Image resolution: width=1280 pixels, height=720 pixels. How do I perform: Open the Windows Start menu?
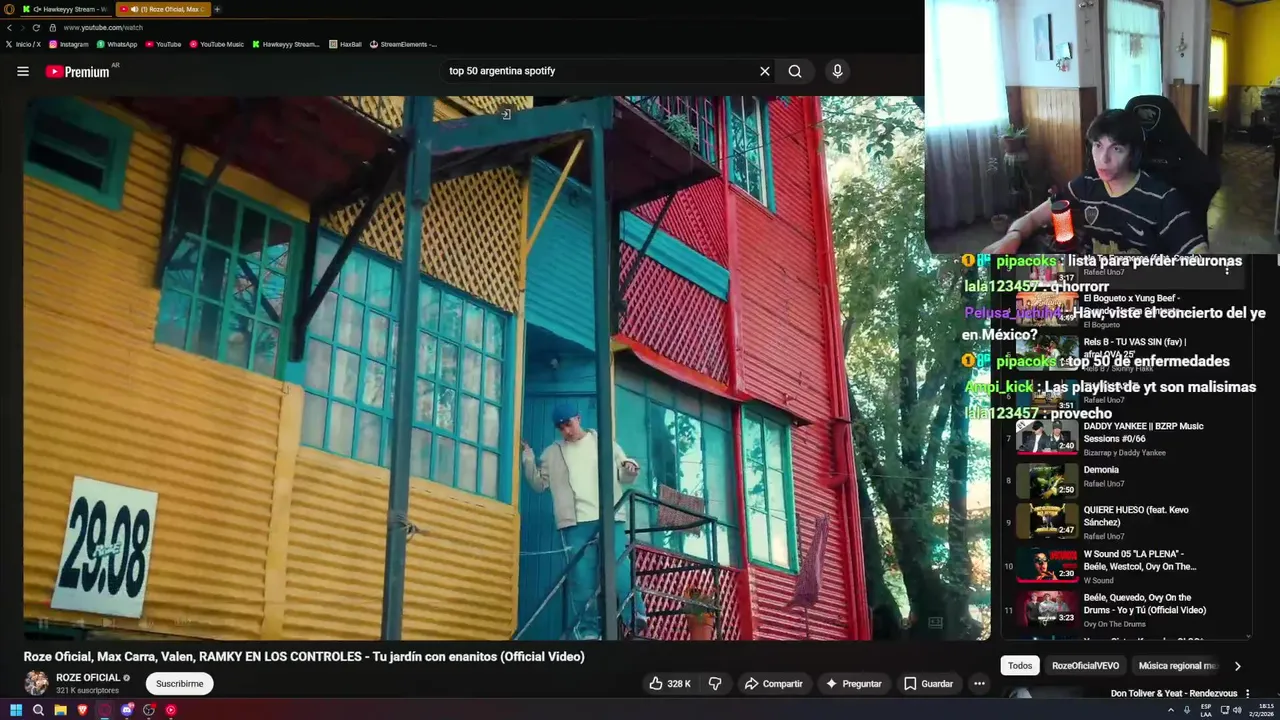pos(16,710)
